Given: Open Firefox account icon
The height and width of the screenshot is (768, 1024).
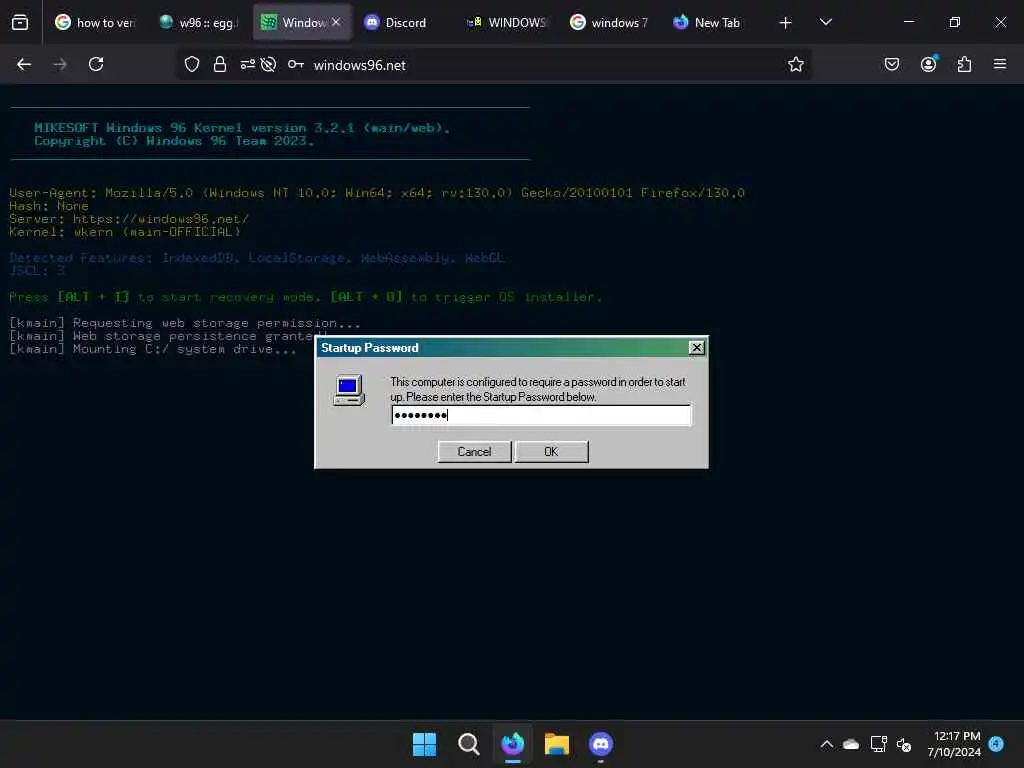Looking at the screenshot, I should click(929, 64).
